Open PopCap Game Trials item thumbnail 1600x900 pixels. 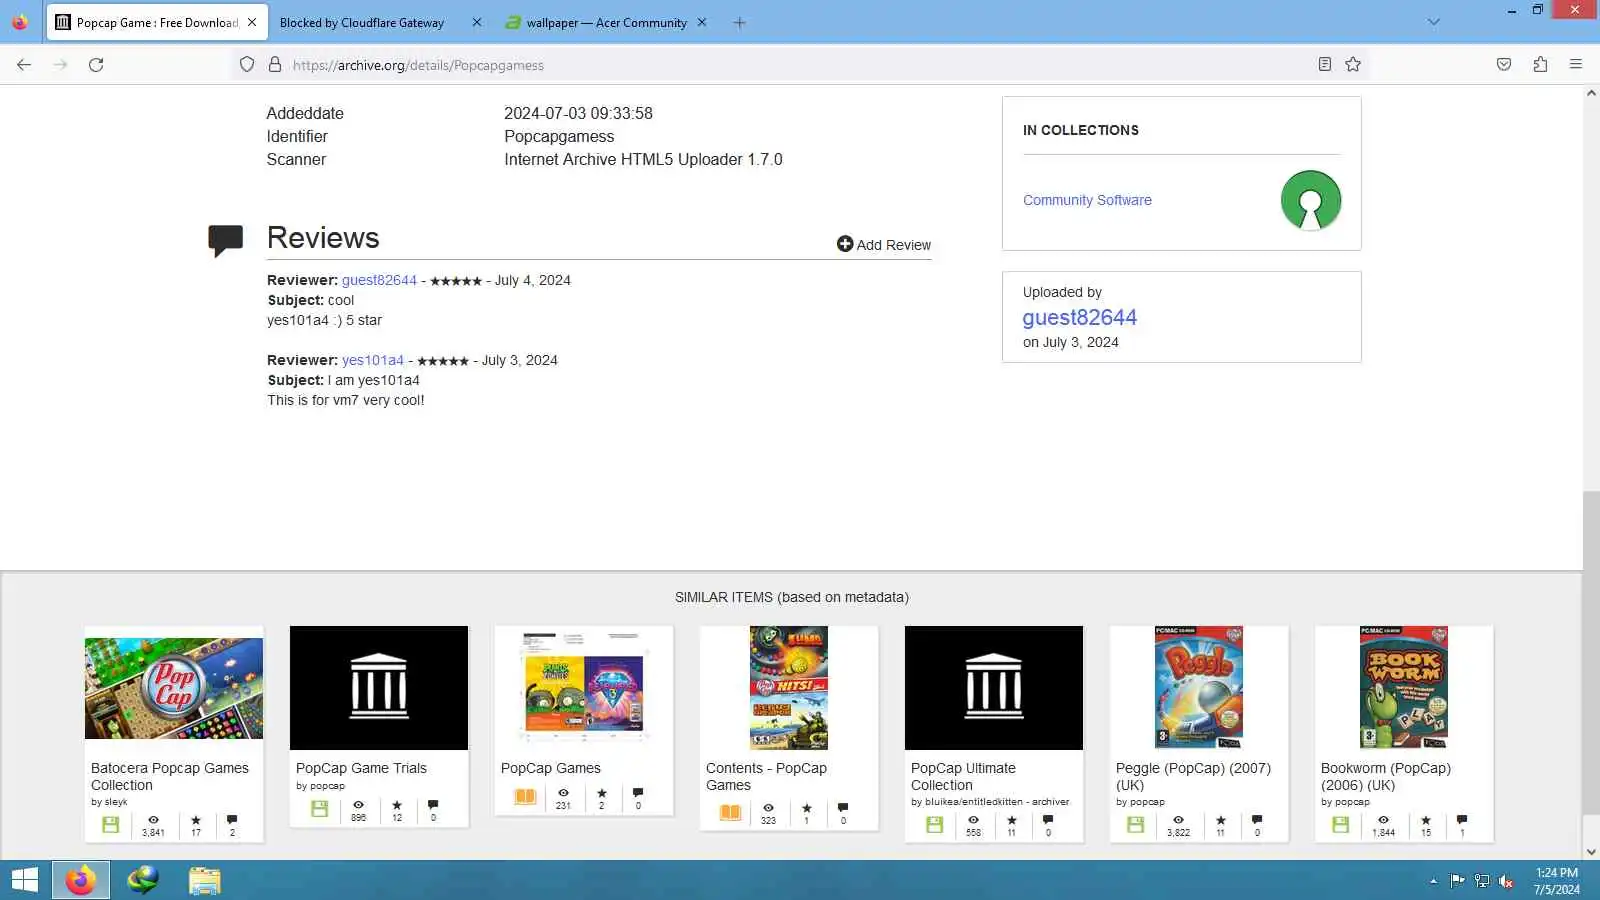click(379, 688)
